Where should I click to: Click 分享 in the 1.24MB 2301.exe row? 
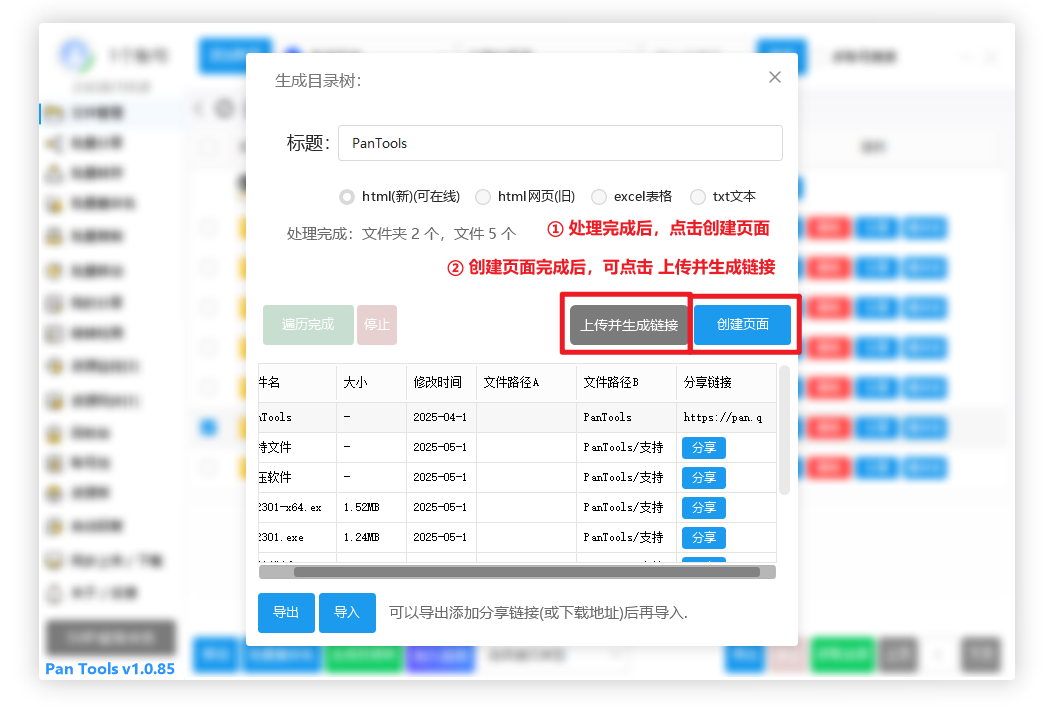pos(704,537)
